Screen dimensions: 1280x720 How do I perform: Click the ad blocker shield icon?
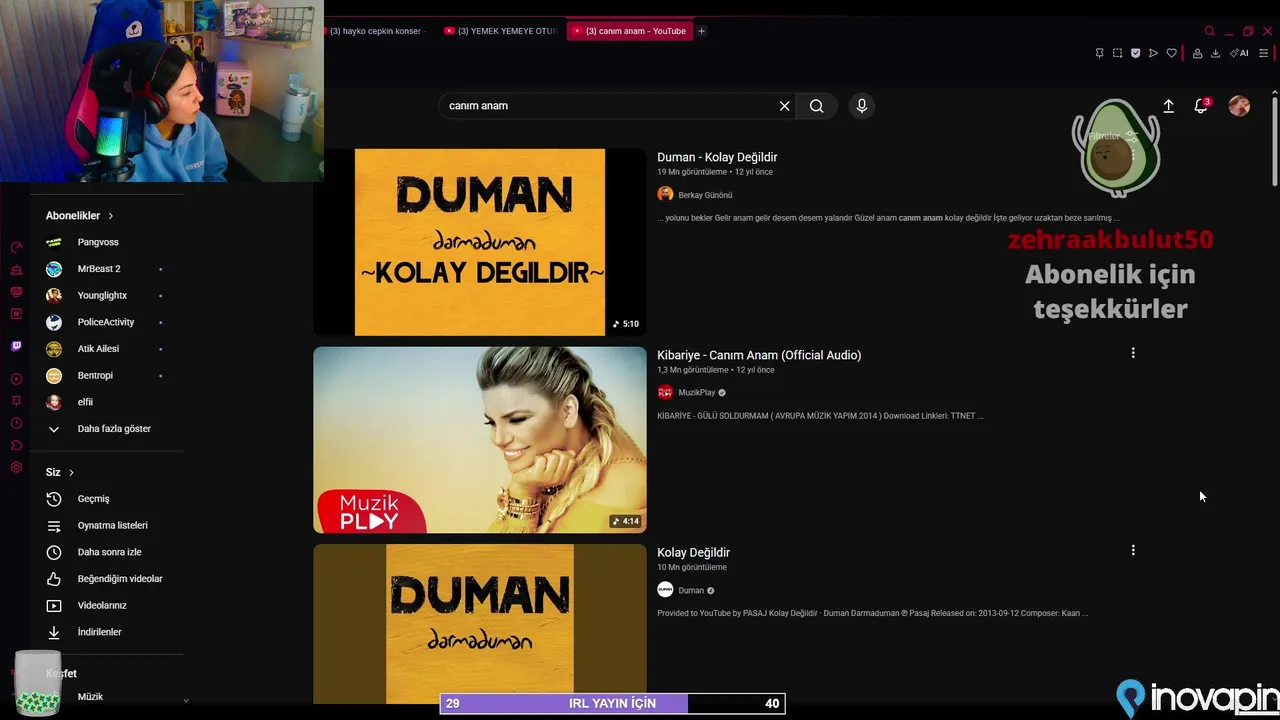coord(1135,53)
